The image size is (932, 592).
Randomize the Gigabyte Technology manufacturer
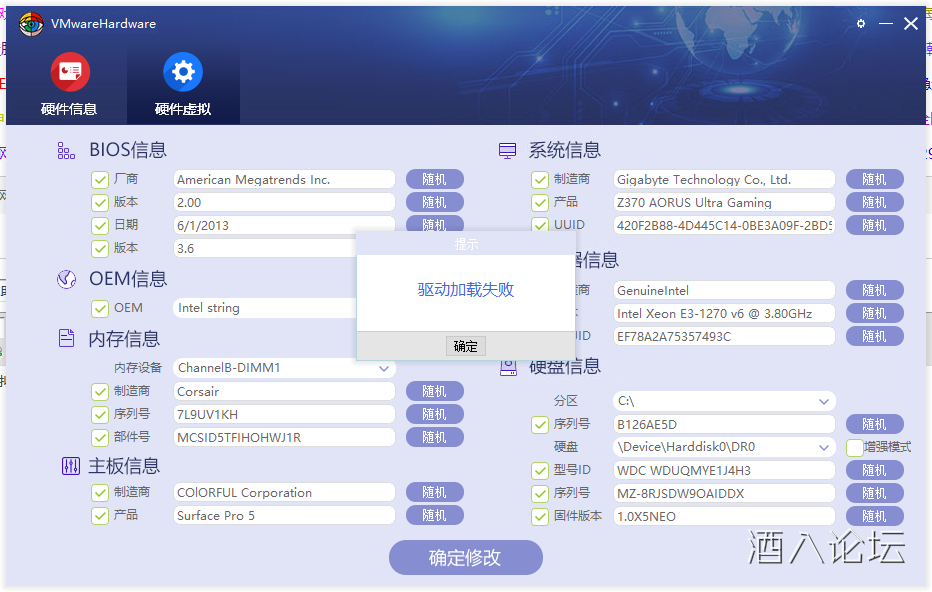(x=874, y=180)
